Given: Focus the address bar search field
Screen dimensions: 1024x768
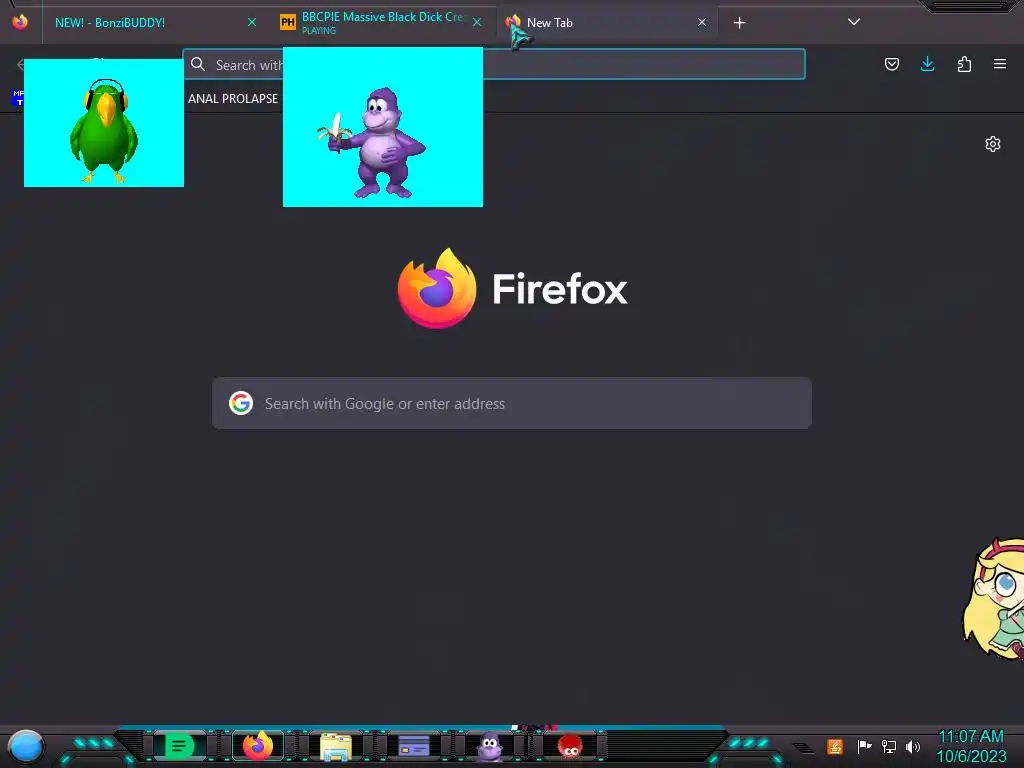Looking at the screenshot, I should 494,64.
